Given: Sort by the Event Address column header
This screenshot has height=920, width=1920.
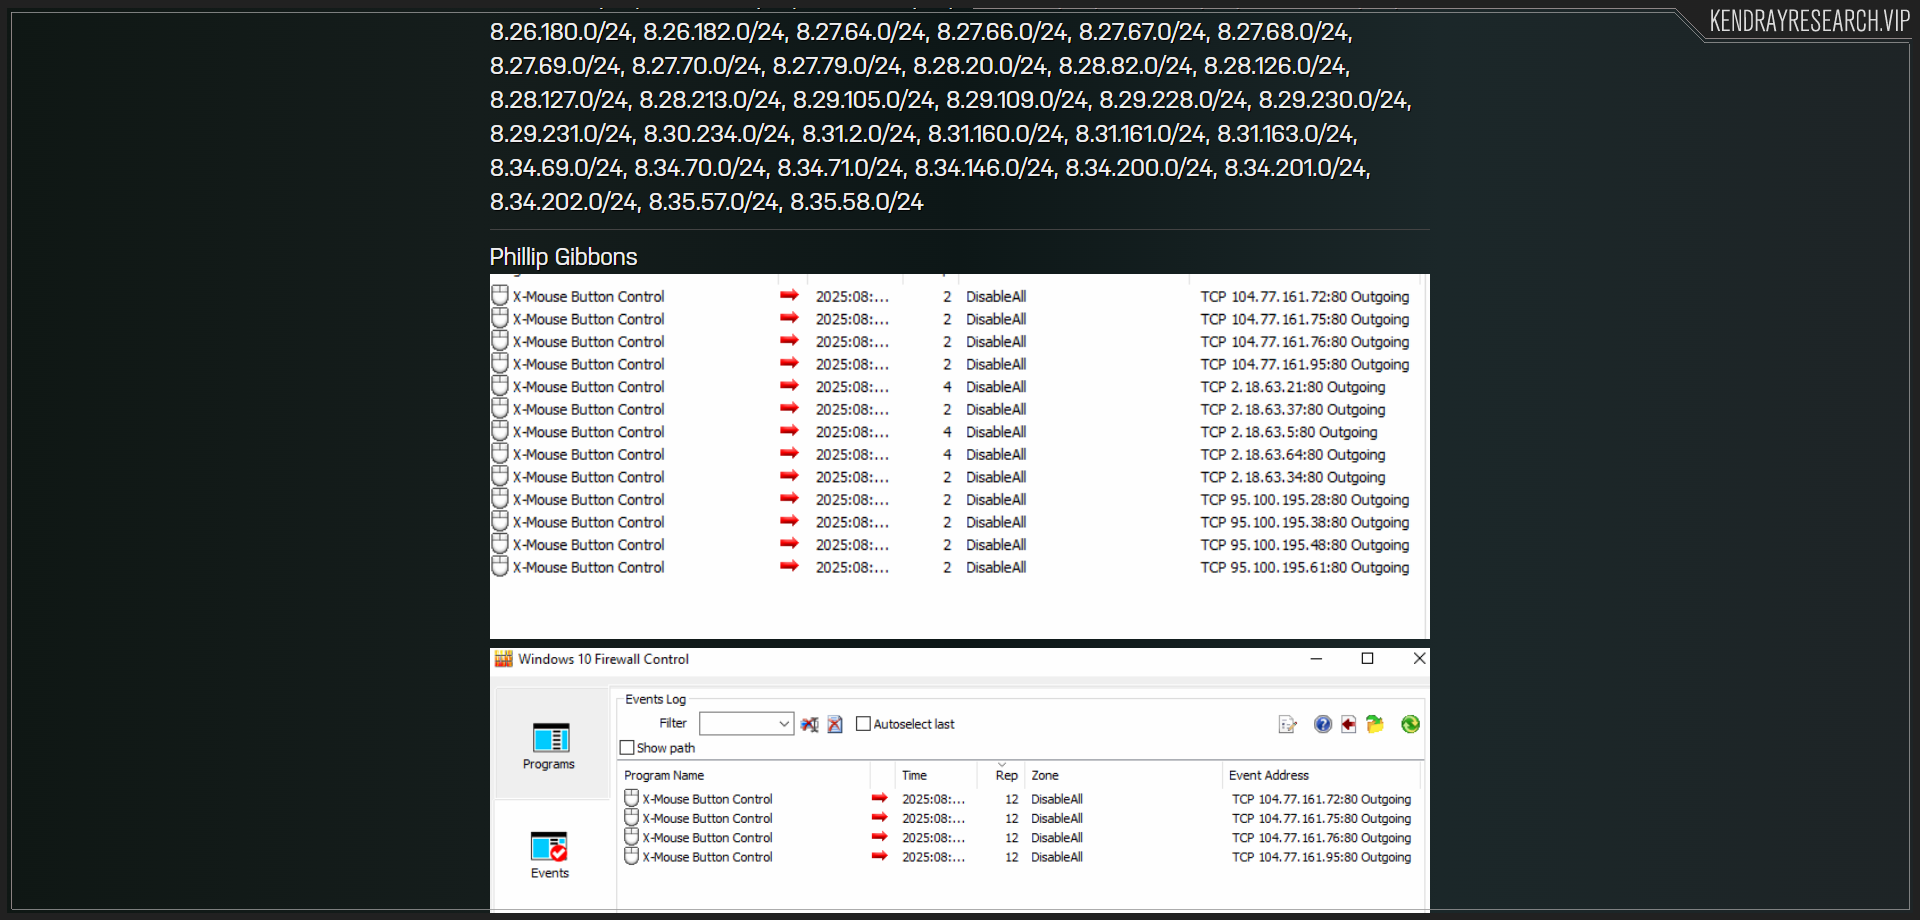Looking at the screenshot, I should [1268, 775].
